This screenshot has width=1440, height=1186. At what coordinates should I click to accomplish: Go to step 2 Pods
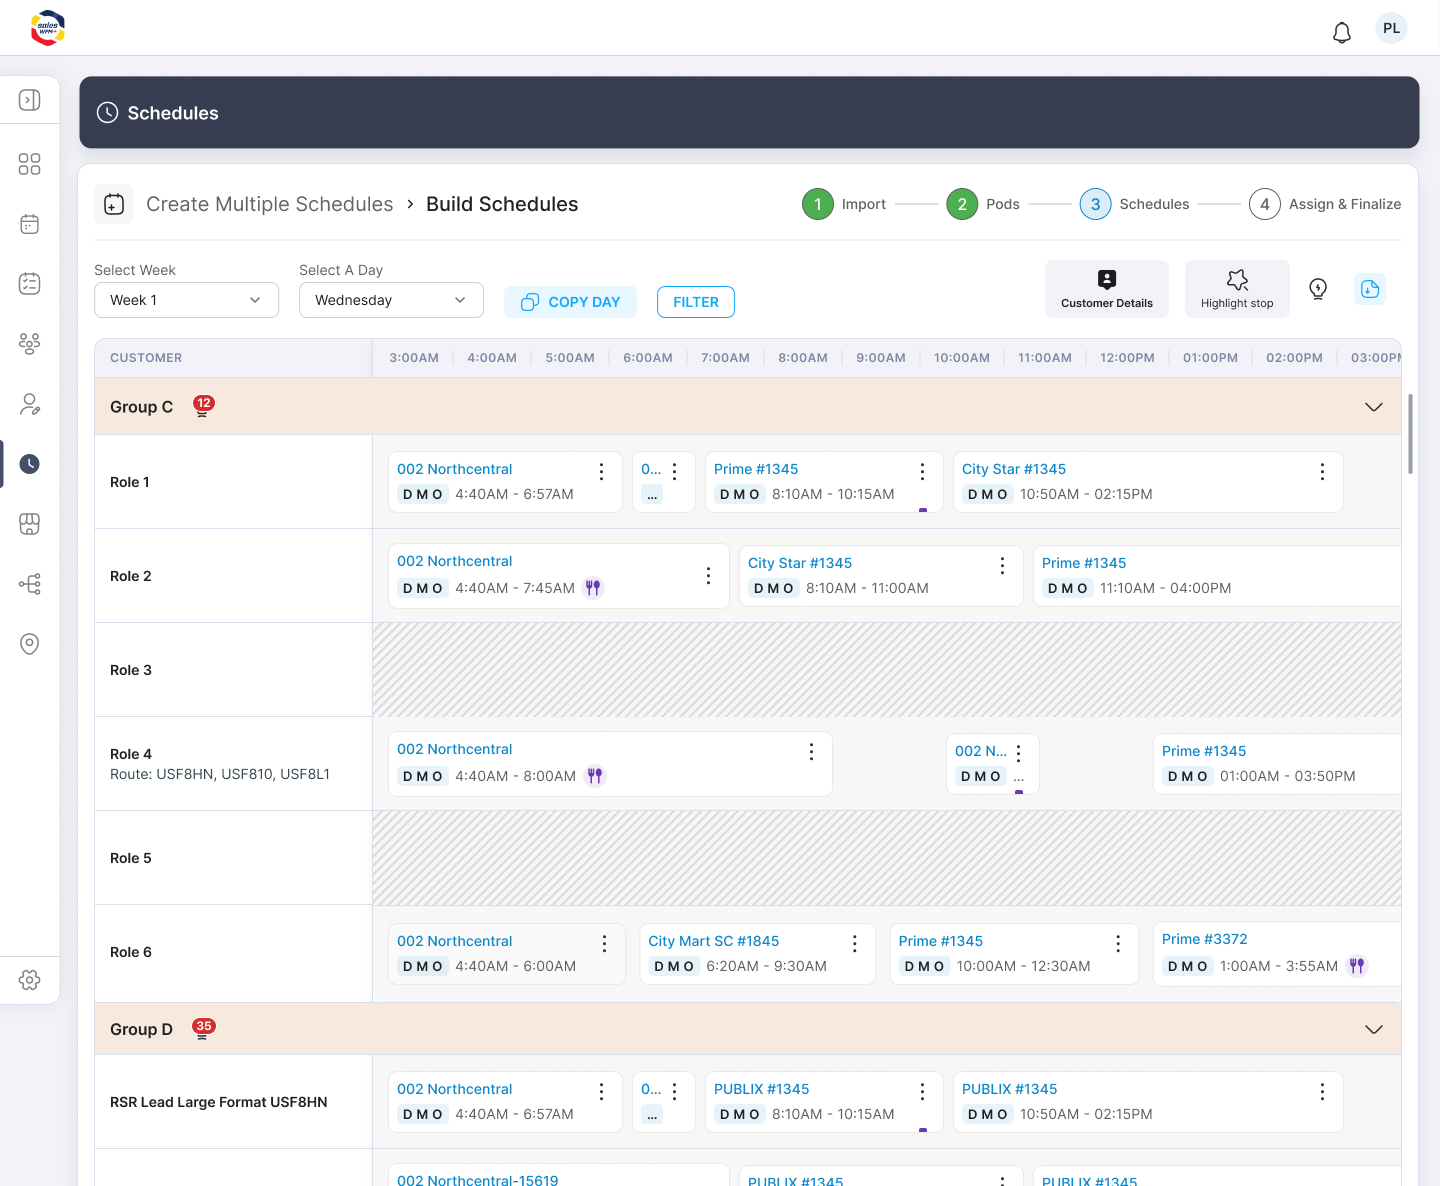(x=983, y=204)
